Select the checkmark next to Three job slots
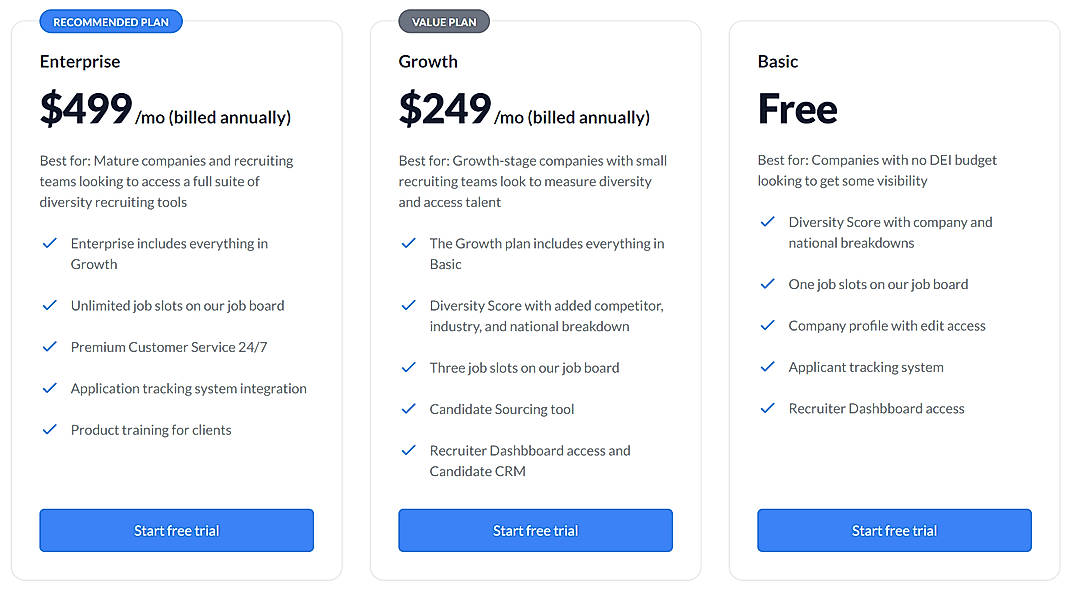1070x592 pixels. 409,367
